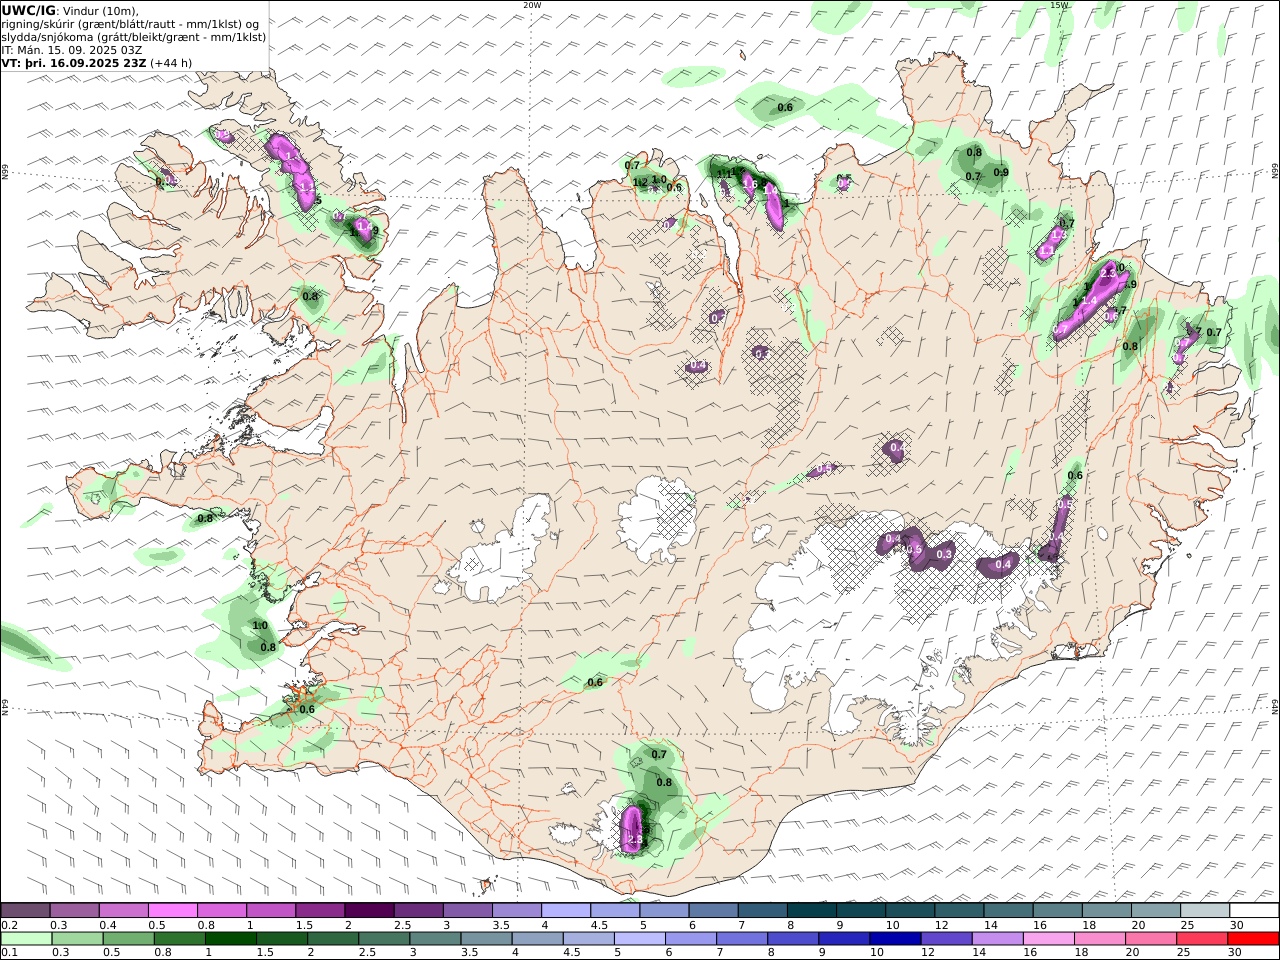Image resolution: width=1280 pixels, height=960 pixels.
Task: Click the '4.5' label on the top legend row
Action: [x=600, y=925]
